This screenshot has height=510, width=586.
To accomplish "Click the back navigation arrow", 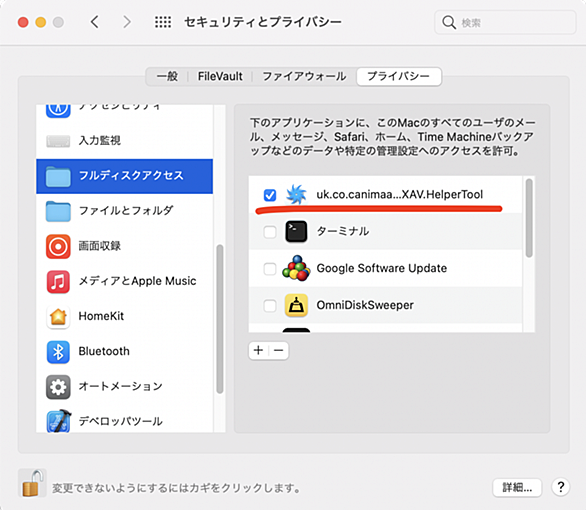I will [x=95, y=22].
